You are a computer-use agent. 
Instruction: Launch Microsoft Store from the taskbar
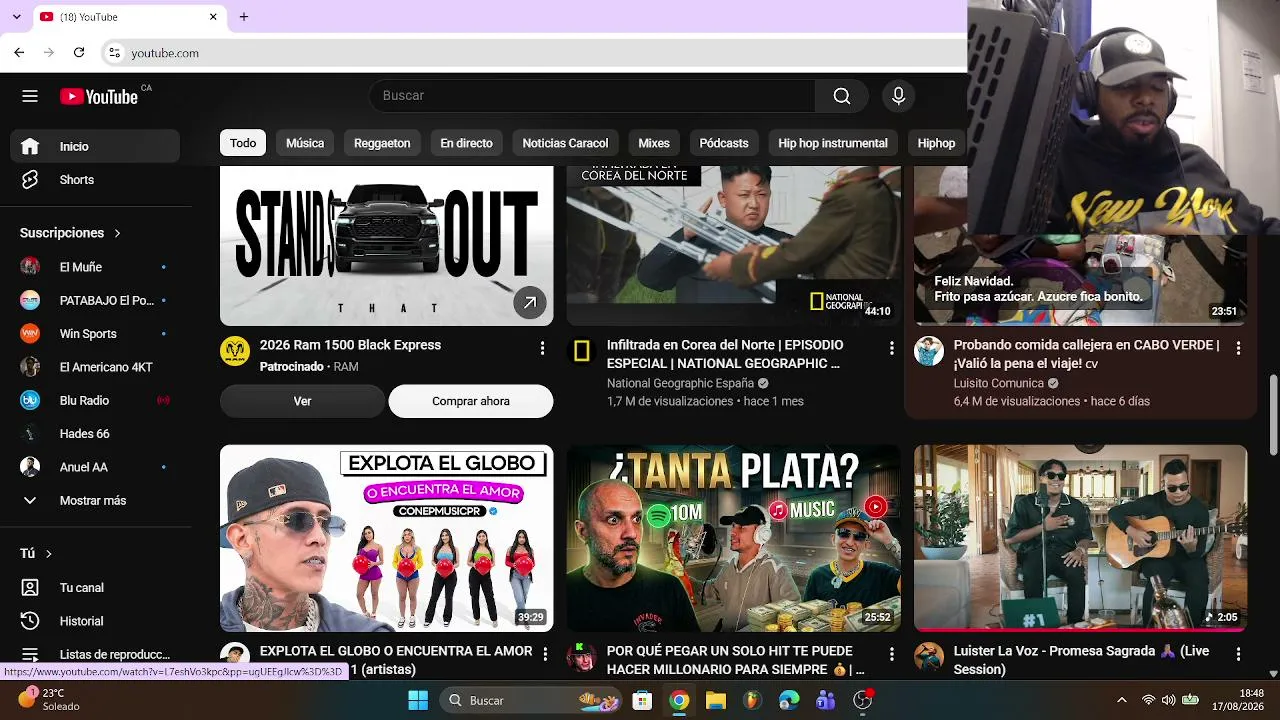click(642, 700)
